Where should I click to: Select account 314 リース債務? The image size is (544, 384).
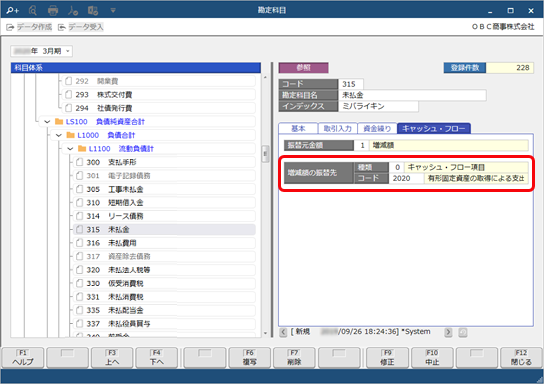coord(164,216)
